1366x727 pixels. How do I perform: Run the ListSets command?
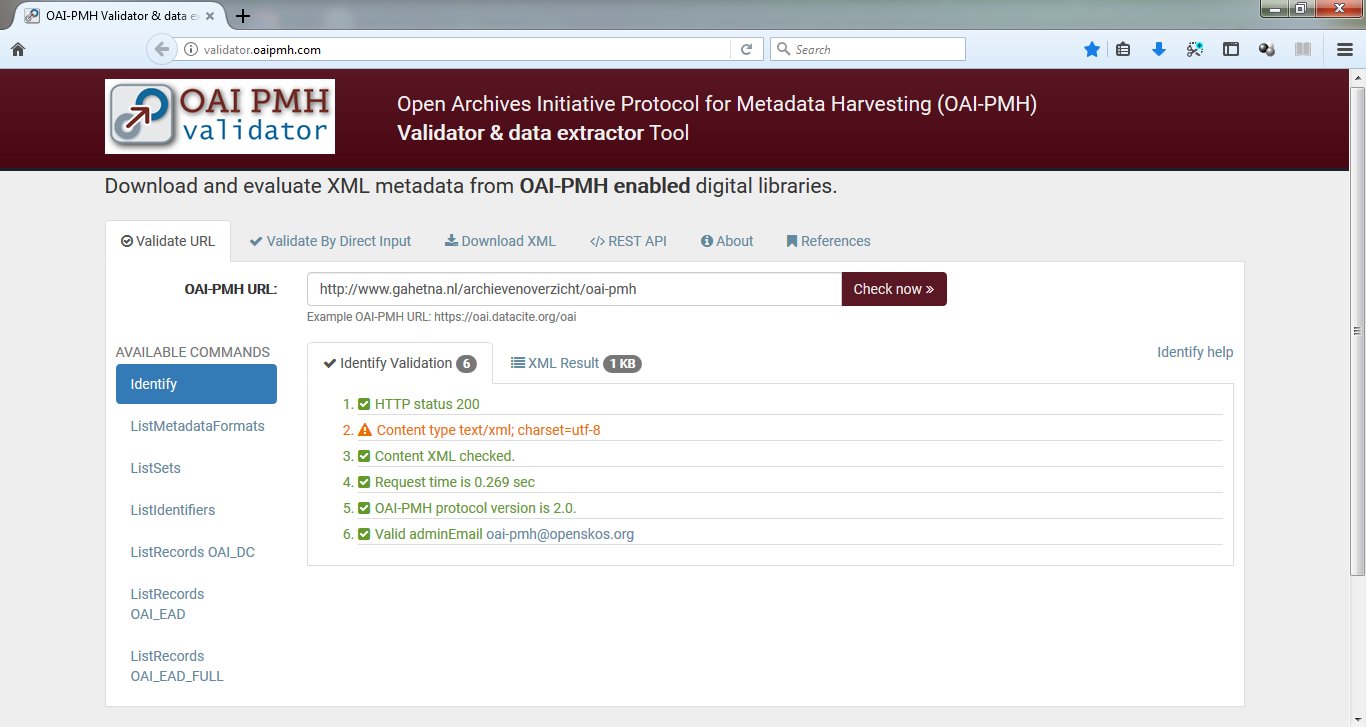(x=155, y=468)
